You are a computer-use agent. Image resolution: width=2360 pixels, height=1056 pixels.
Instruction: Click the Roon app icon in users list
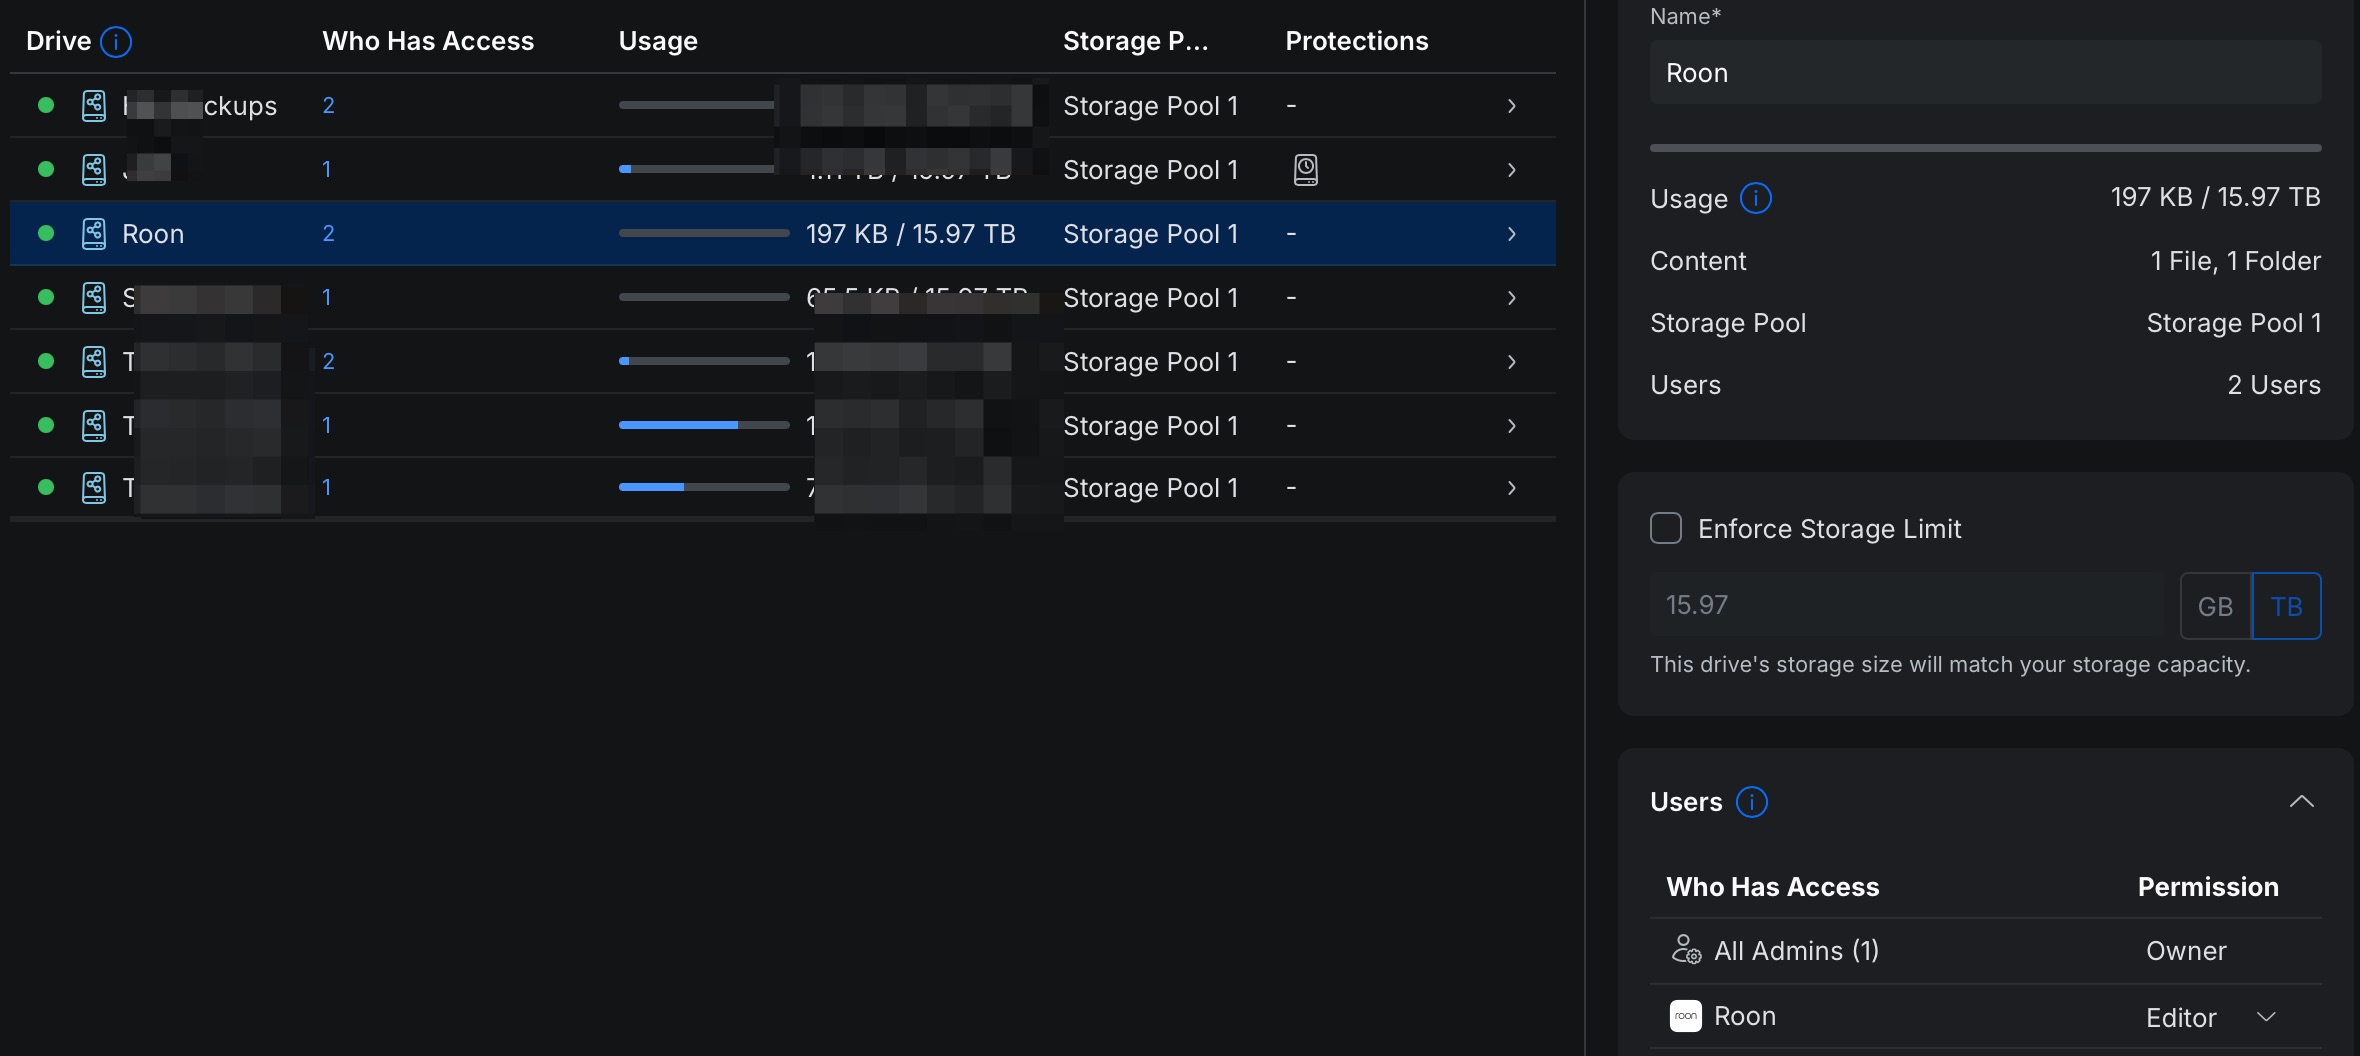(1685, 1016)
